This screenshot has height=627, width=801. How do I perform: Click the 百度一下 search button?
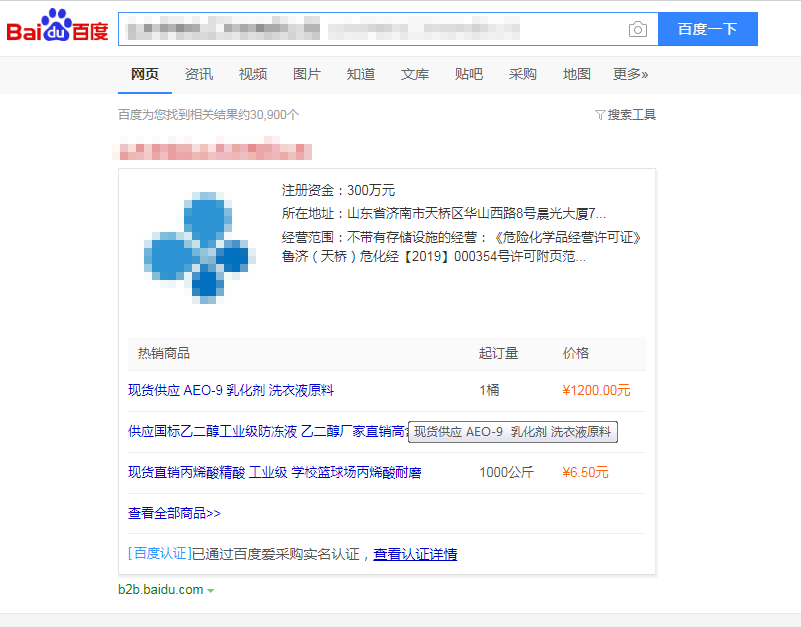(707, 29)
